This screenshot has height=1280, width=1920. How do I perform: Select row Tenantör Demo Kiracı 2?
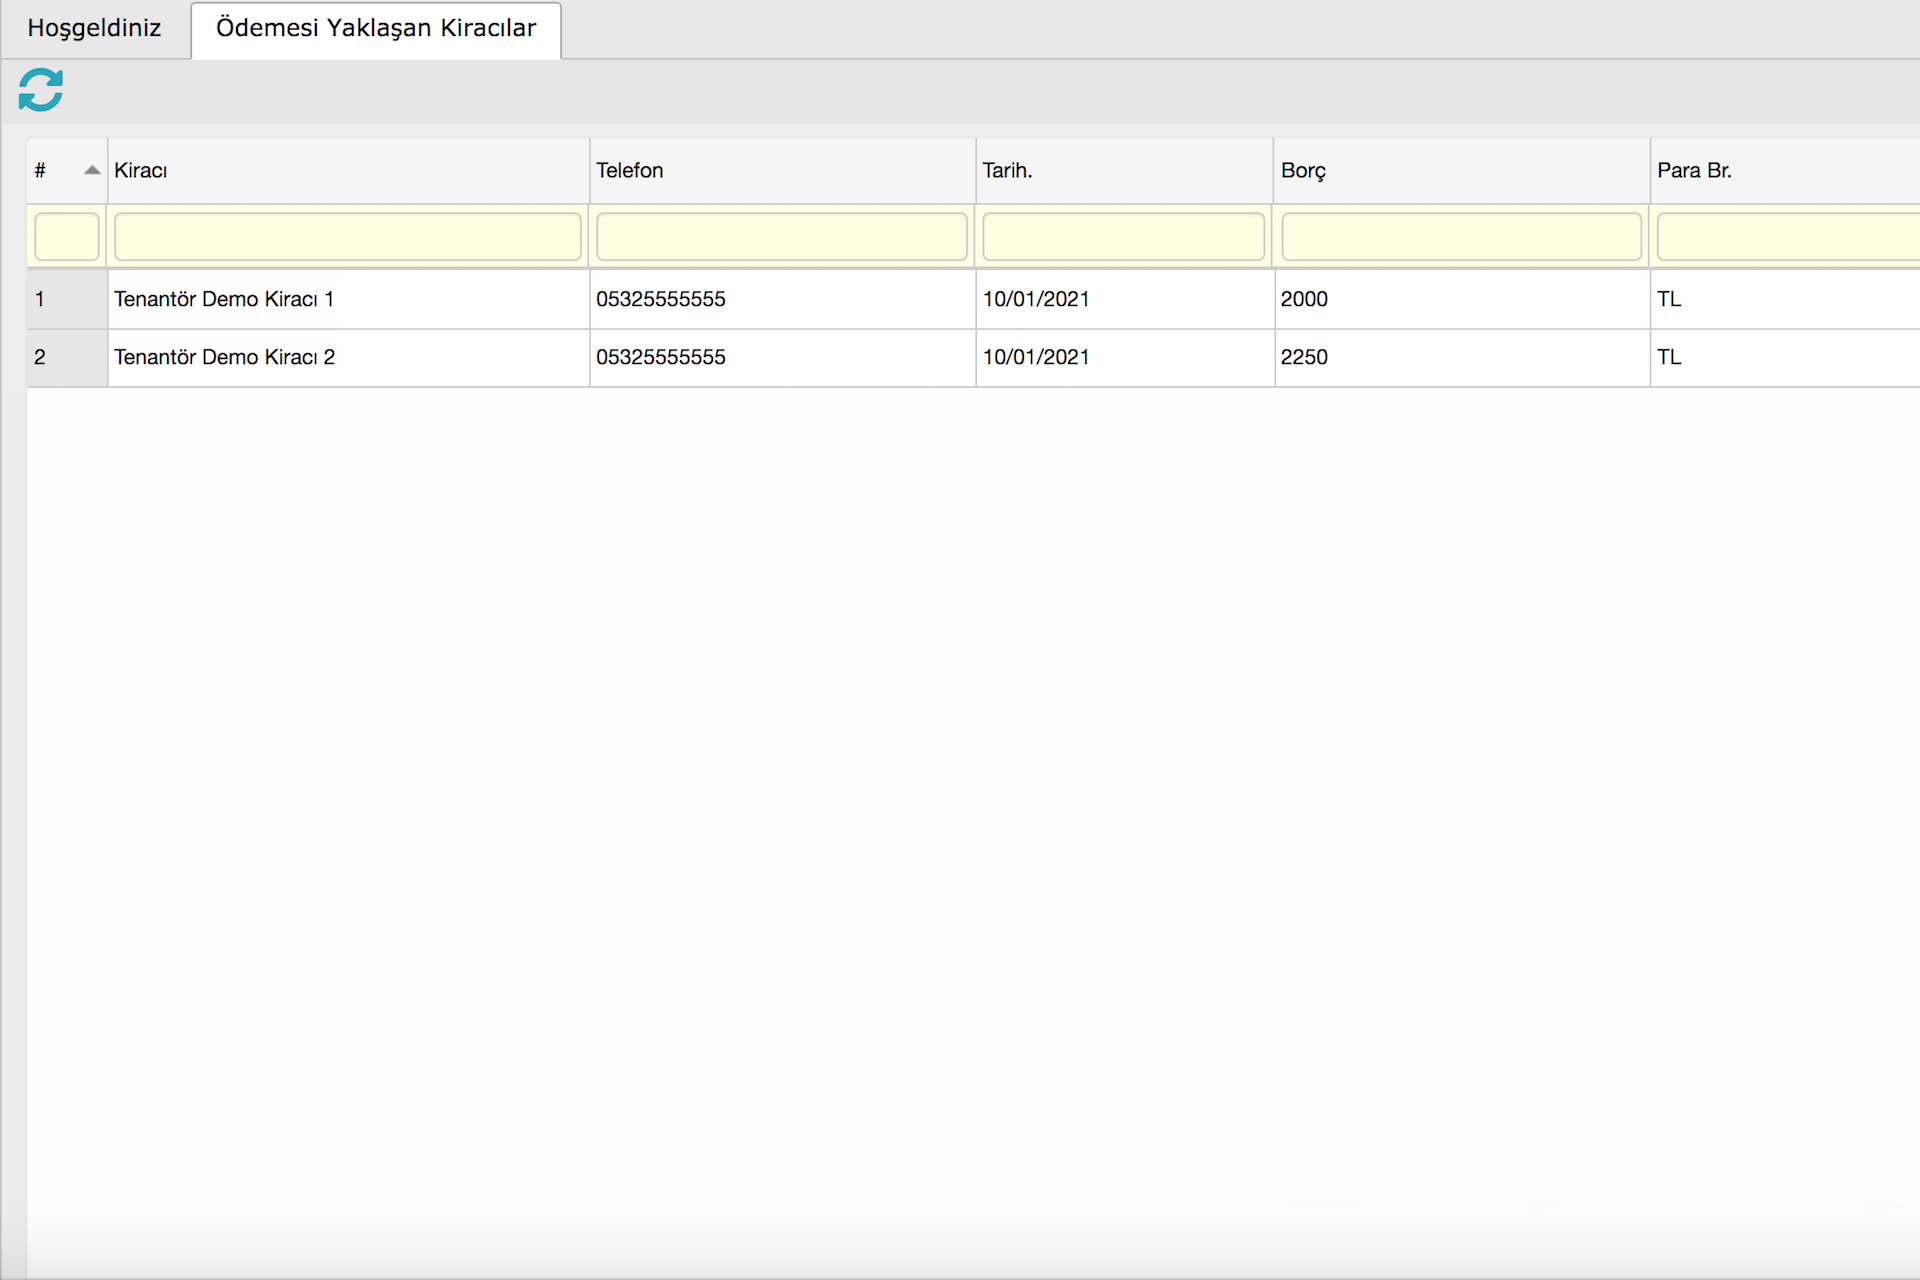coord(224,357)
